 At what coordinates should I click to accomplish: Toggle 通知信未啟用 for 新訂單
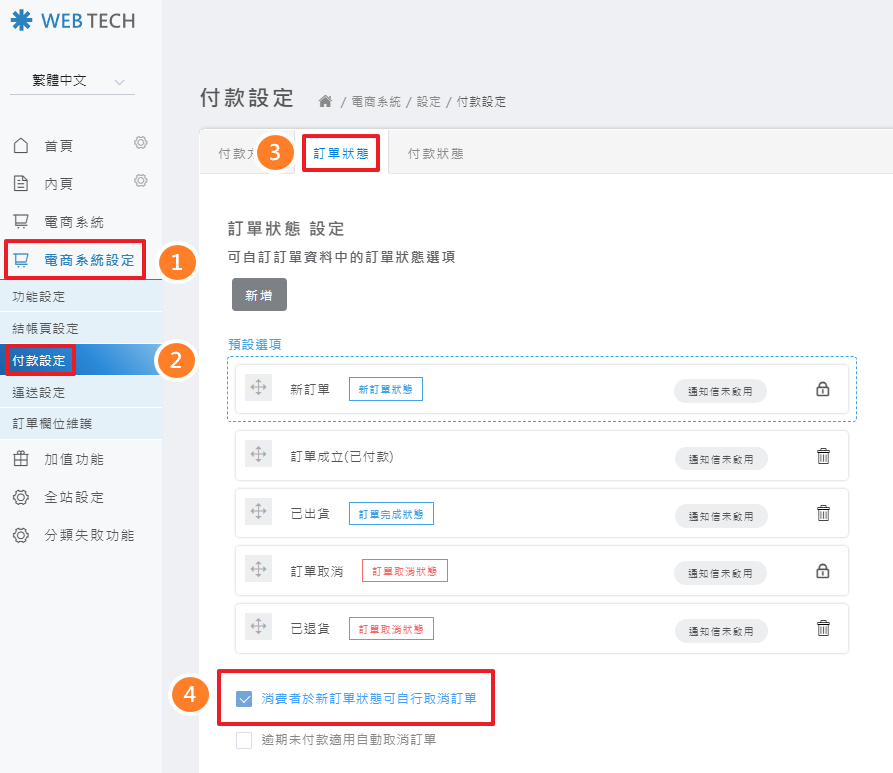[x=720, y=390]
